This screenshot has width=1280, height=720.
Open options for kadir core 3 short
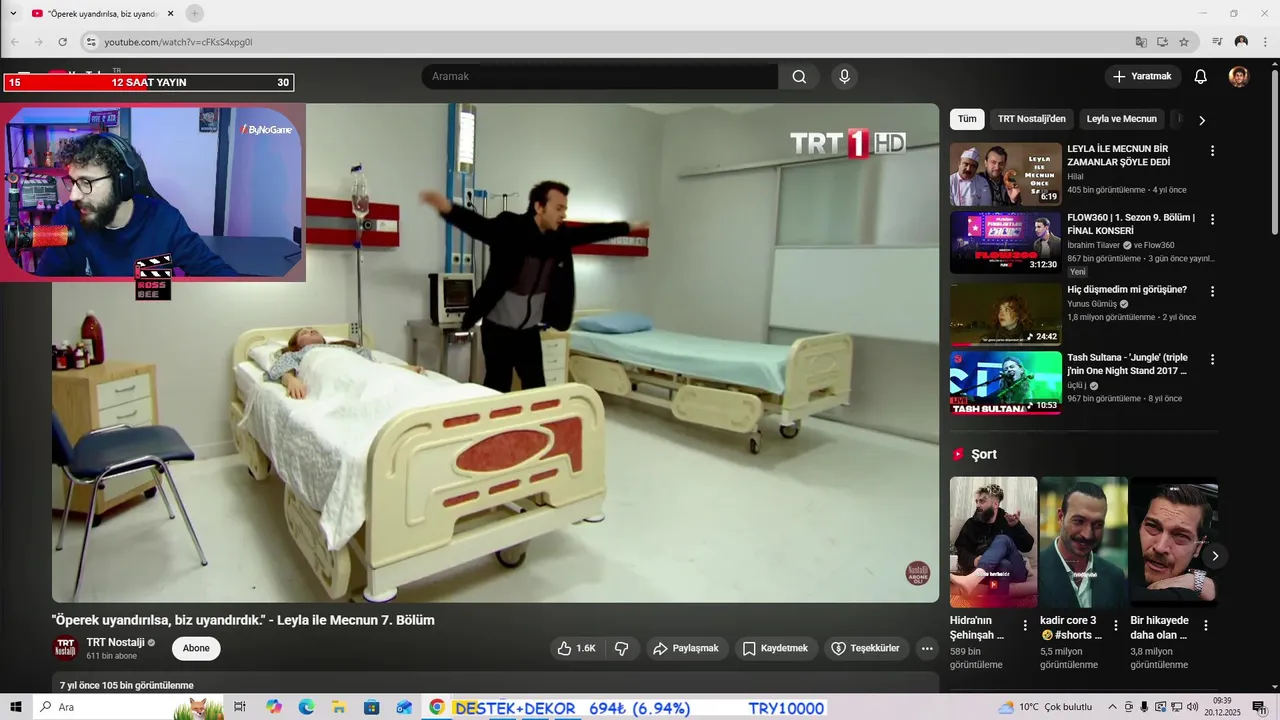(1116, 626)
